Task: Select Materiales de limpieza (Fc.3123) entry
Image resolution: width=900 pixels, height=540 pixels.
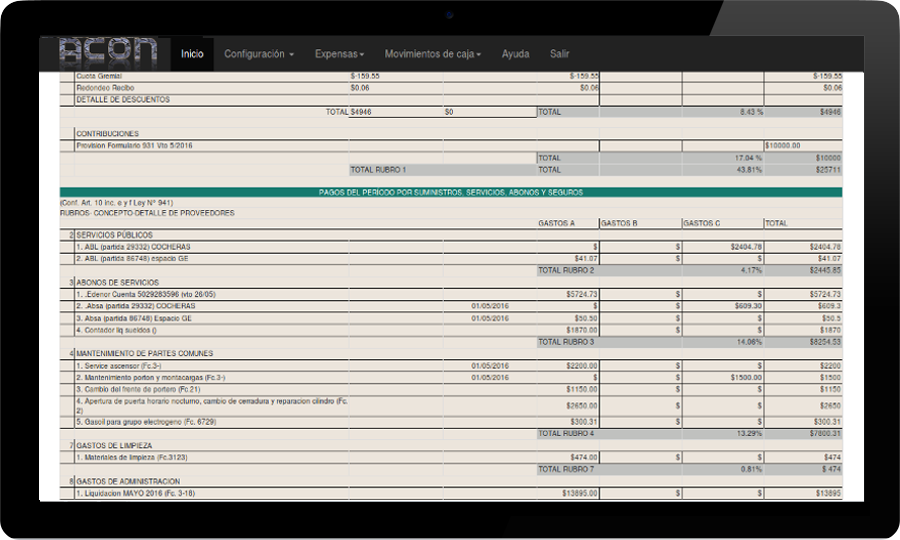Action: pos(132,457)
